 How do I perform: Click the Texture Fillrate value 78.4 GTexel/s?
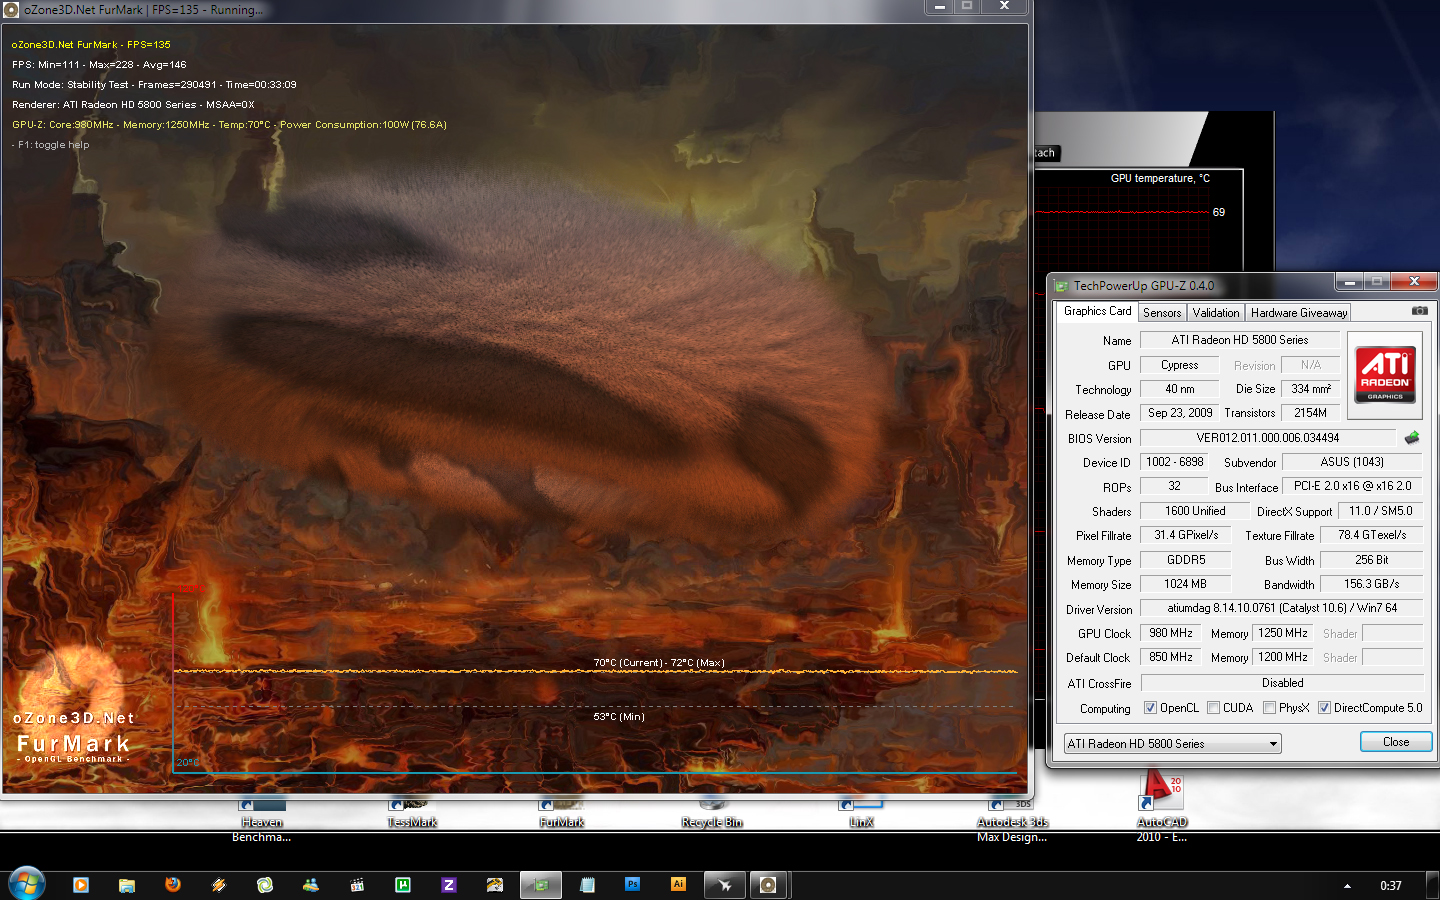coord(1372,535)
